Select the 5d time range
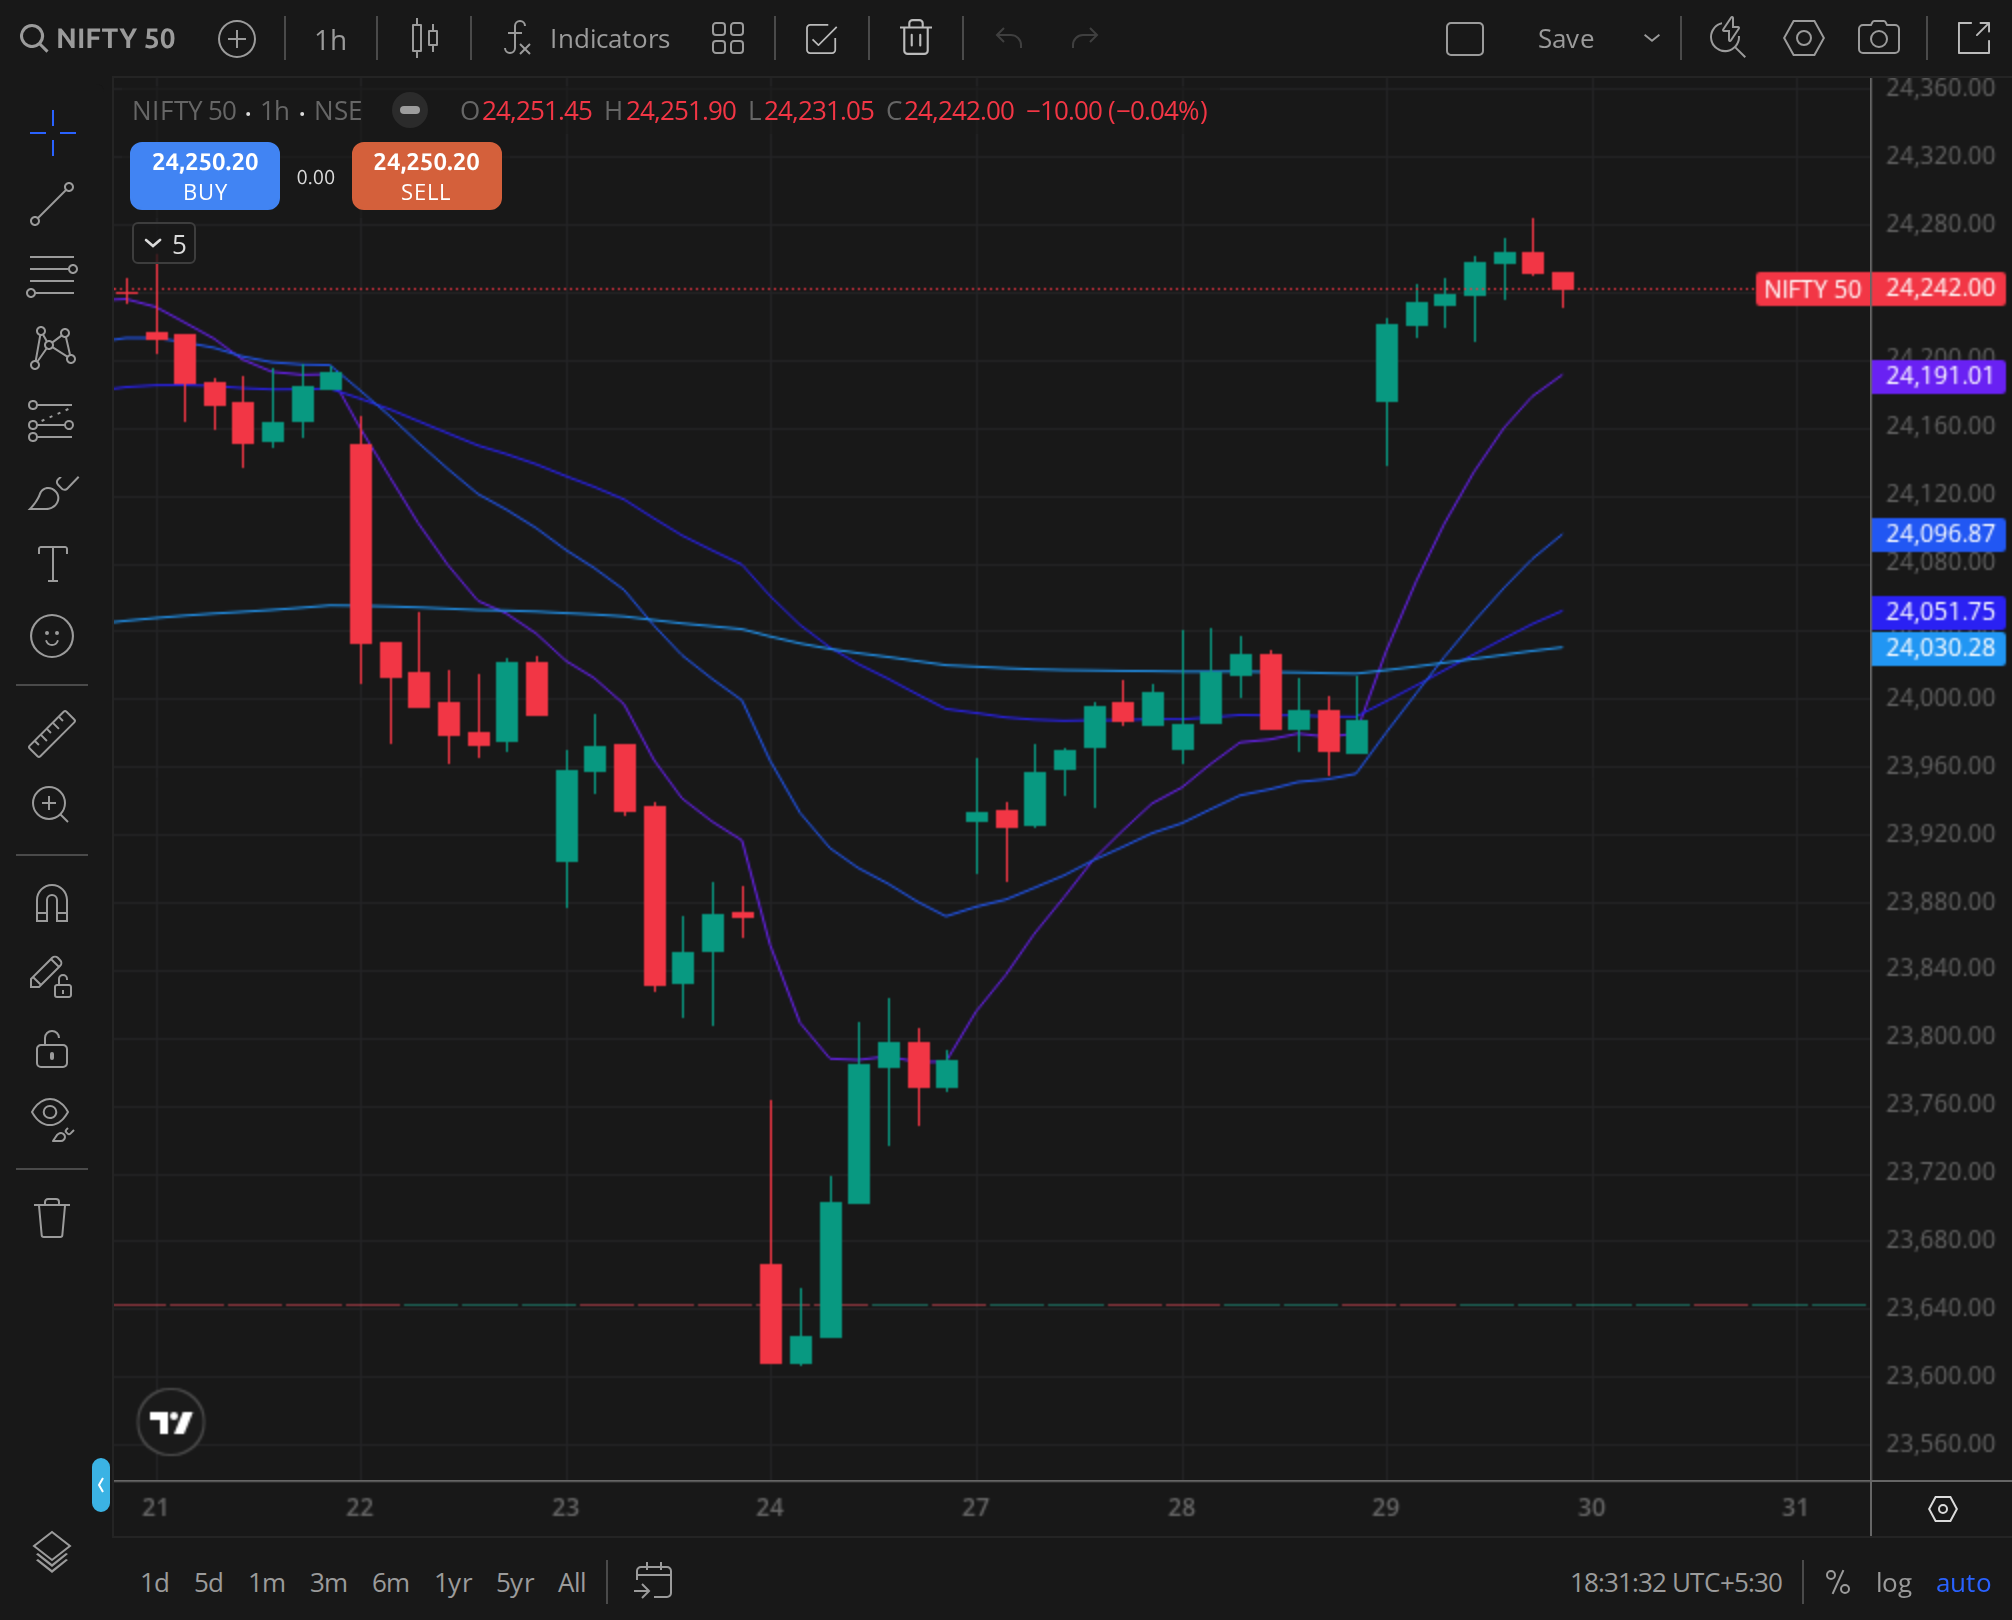The width and height of the screenshot is (2012, 1620). click(x=209, y=1582)
